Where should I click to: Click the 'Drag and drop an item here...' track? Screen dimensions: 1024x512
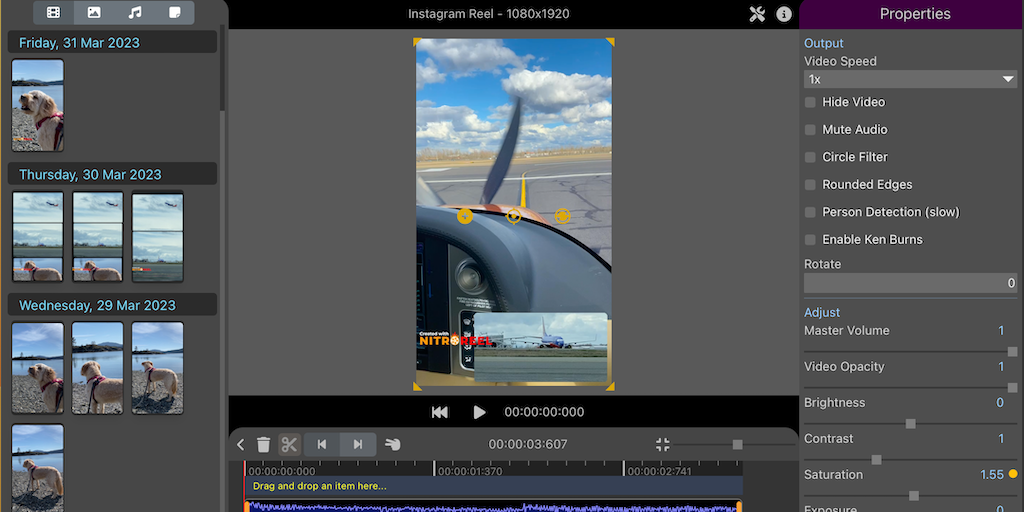point(493,486)
